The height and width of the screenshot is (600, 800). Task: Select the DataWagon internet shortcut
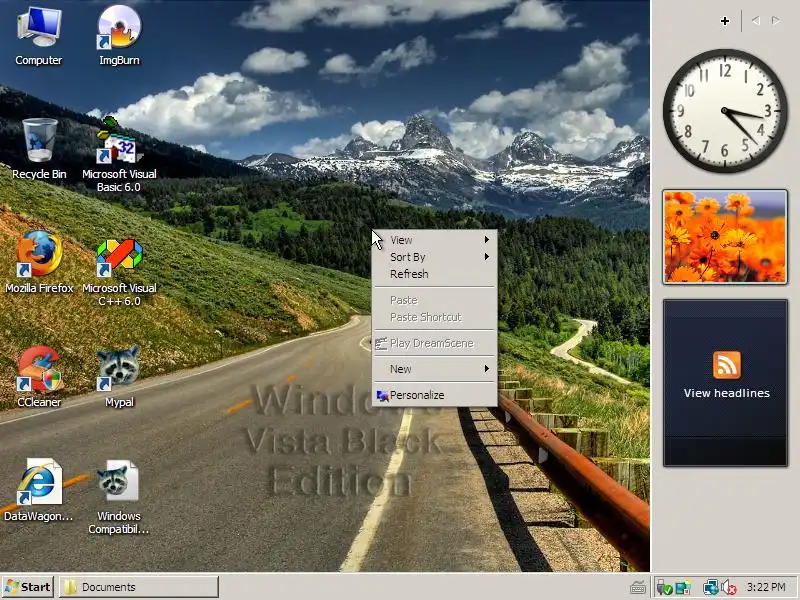pyautogui.click(x=39, y=490)
